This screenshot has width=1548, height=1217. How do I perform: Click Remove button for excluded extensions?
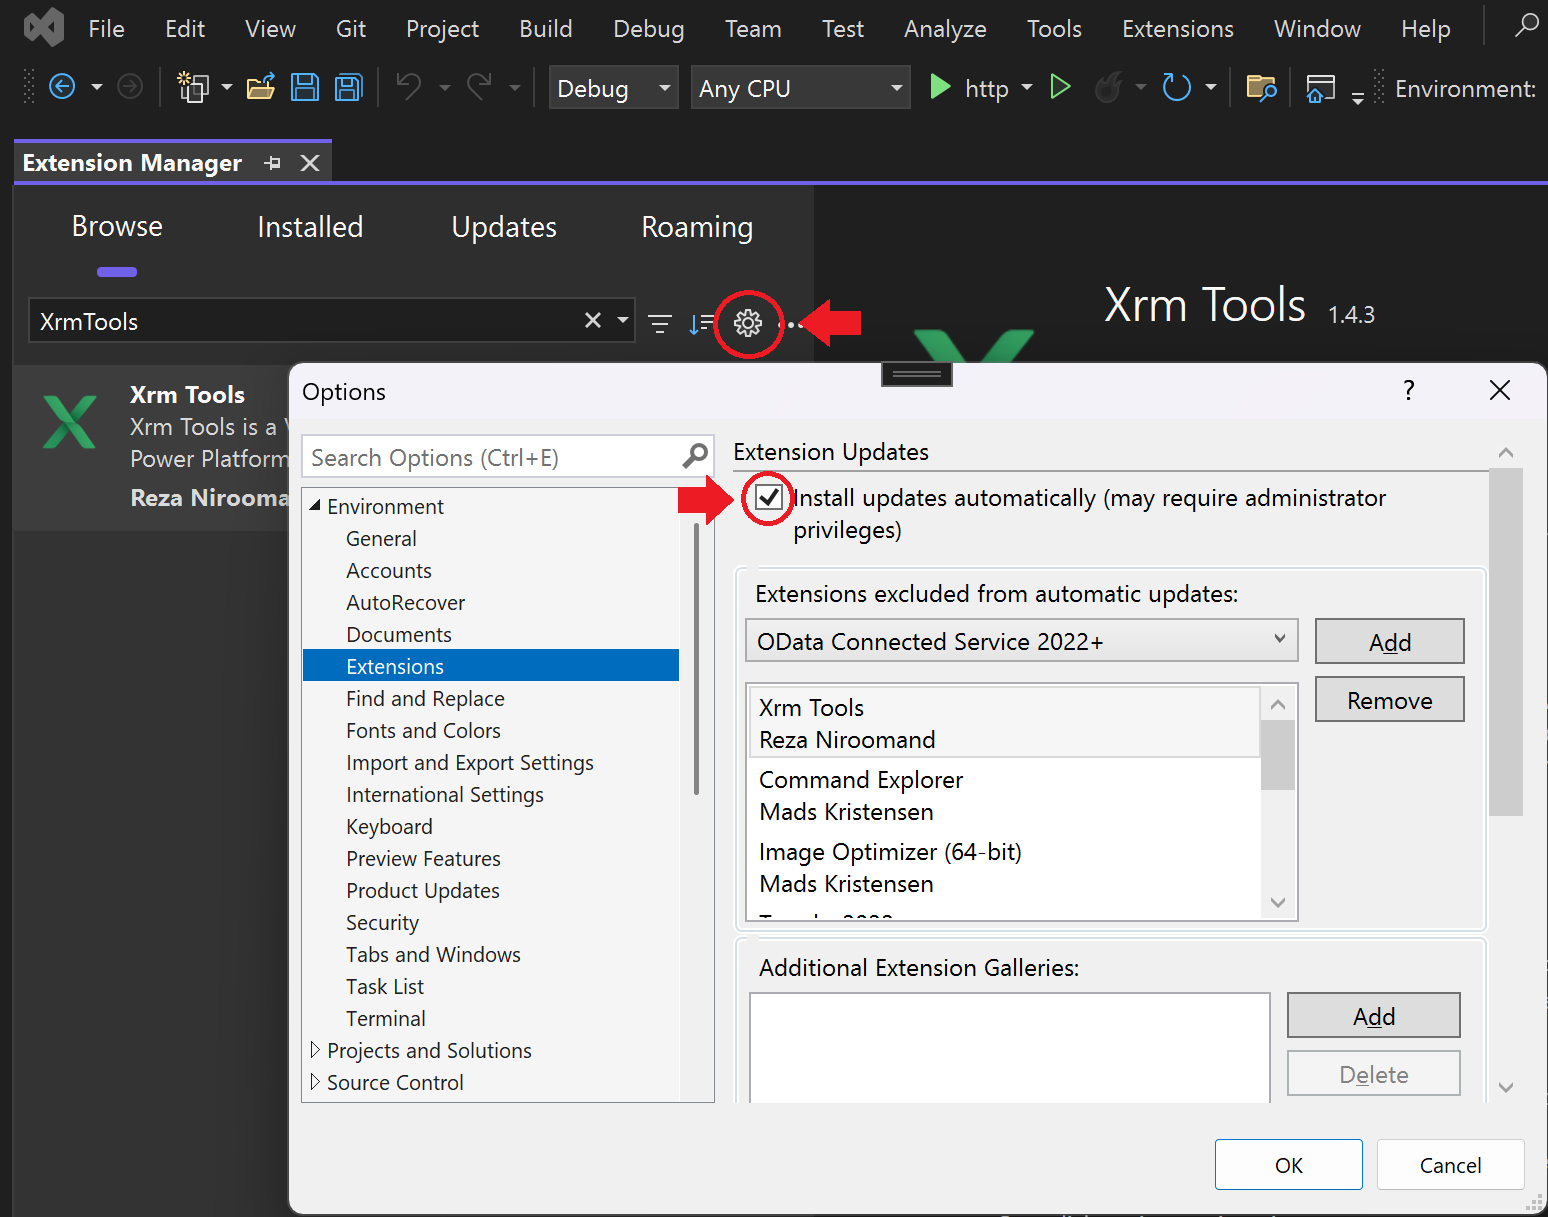[1389, 700]
